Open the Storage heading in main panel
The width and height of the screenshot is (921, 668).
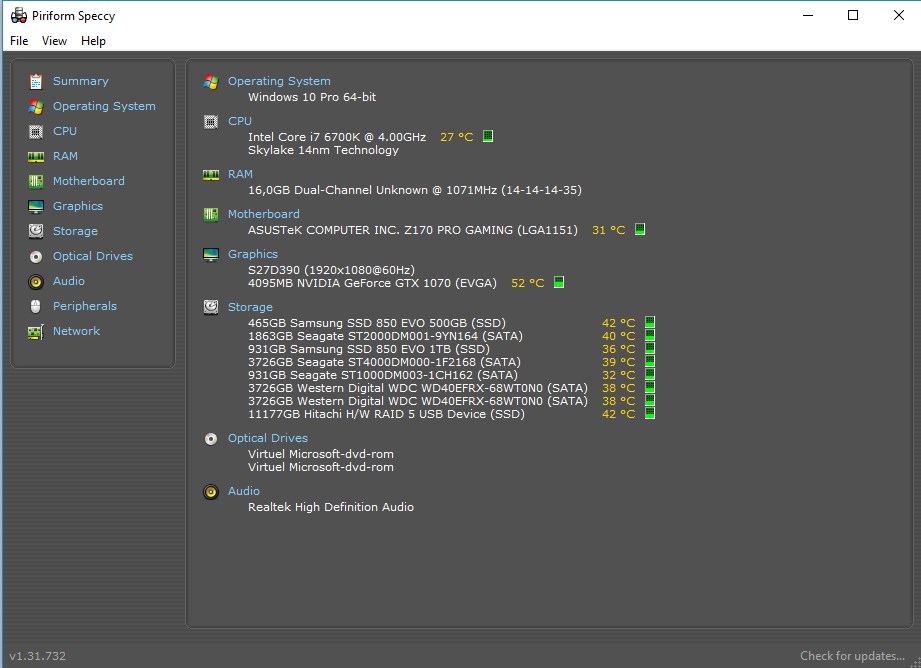250,307
